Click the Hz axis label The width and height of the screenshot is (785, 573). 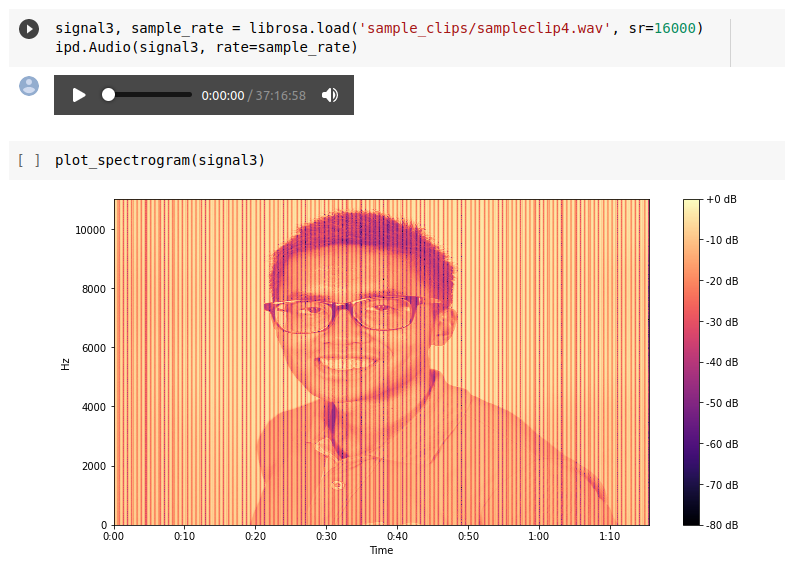65,364
